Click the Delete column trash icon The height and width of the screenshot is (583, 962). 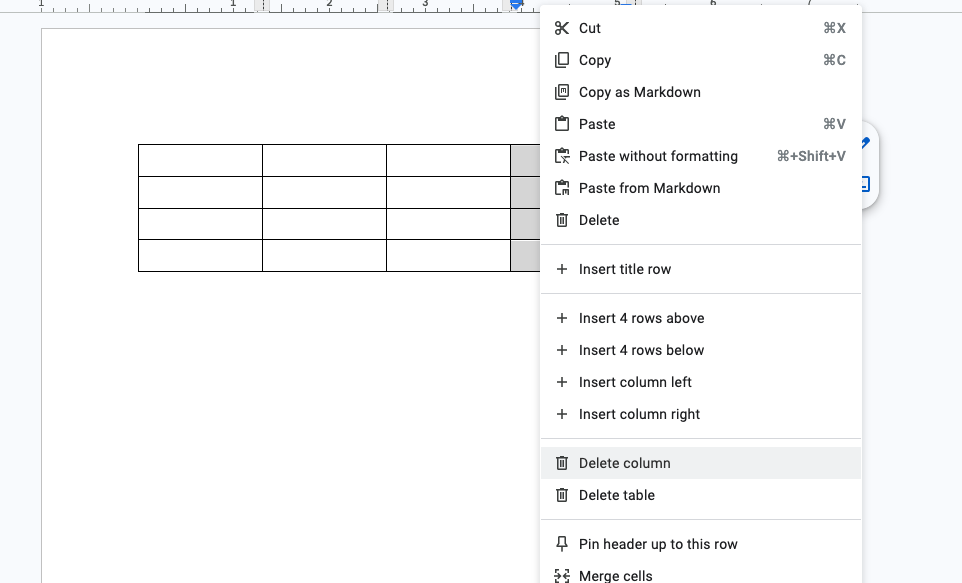tap(562, 463)
